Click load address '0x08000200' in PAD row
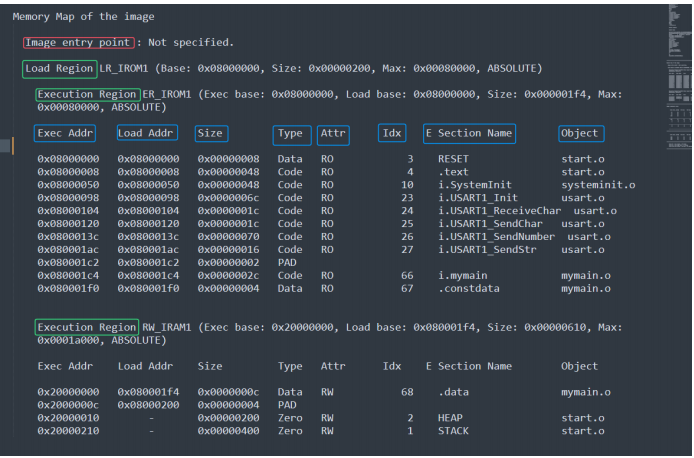The image size is (694, 458). click(148, 405)
